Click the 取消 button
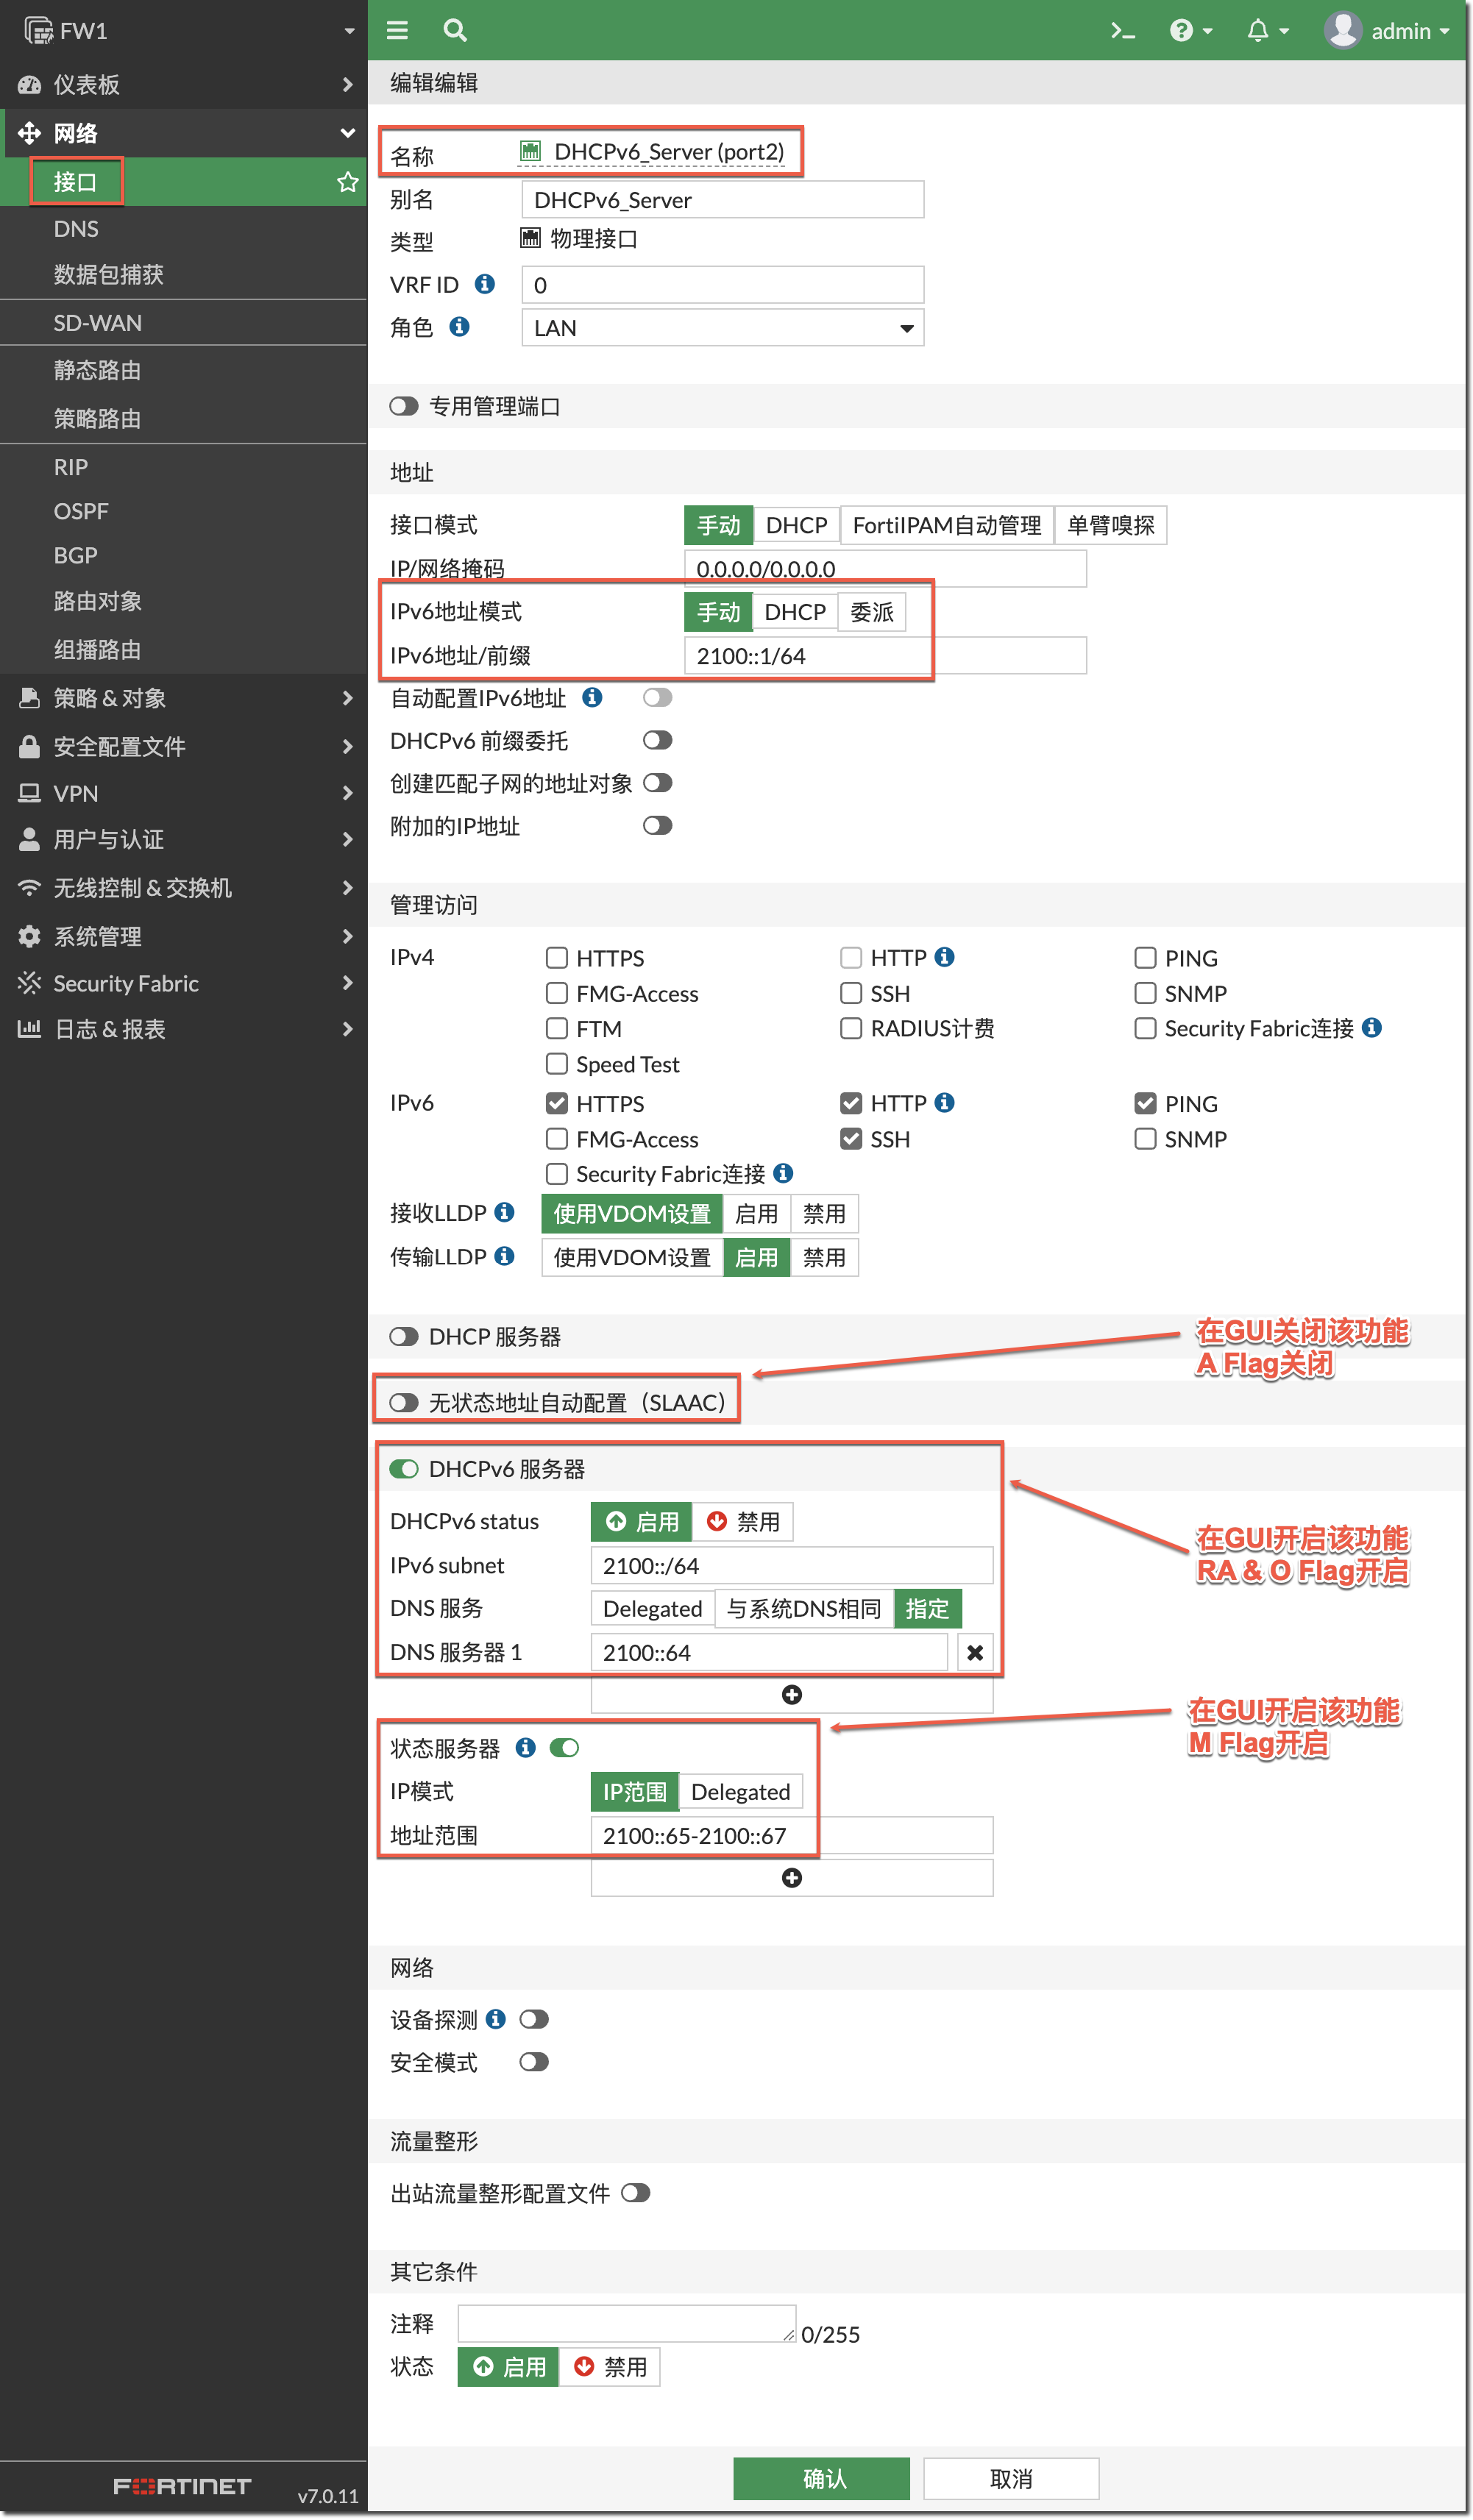The width and height of the screenshot is (1473, 2520). (1010, 2478)
